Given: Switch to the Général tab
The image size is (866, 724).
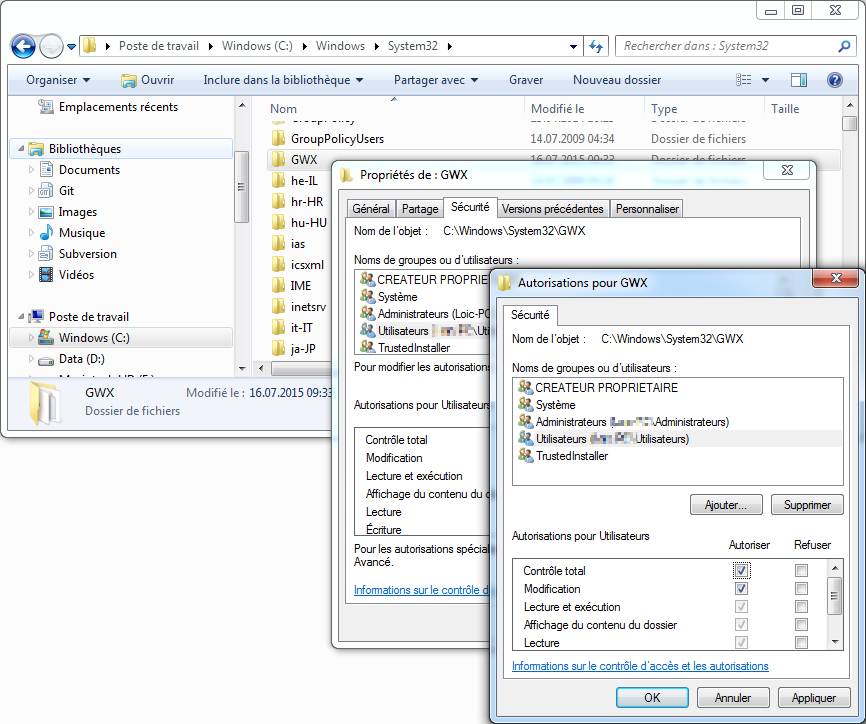Looking at the screenshot, I should point(371,209).
